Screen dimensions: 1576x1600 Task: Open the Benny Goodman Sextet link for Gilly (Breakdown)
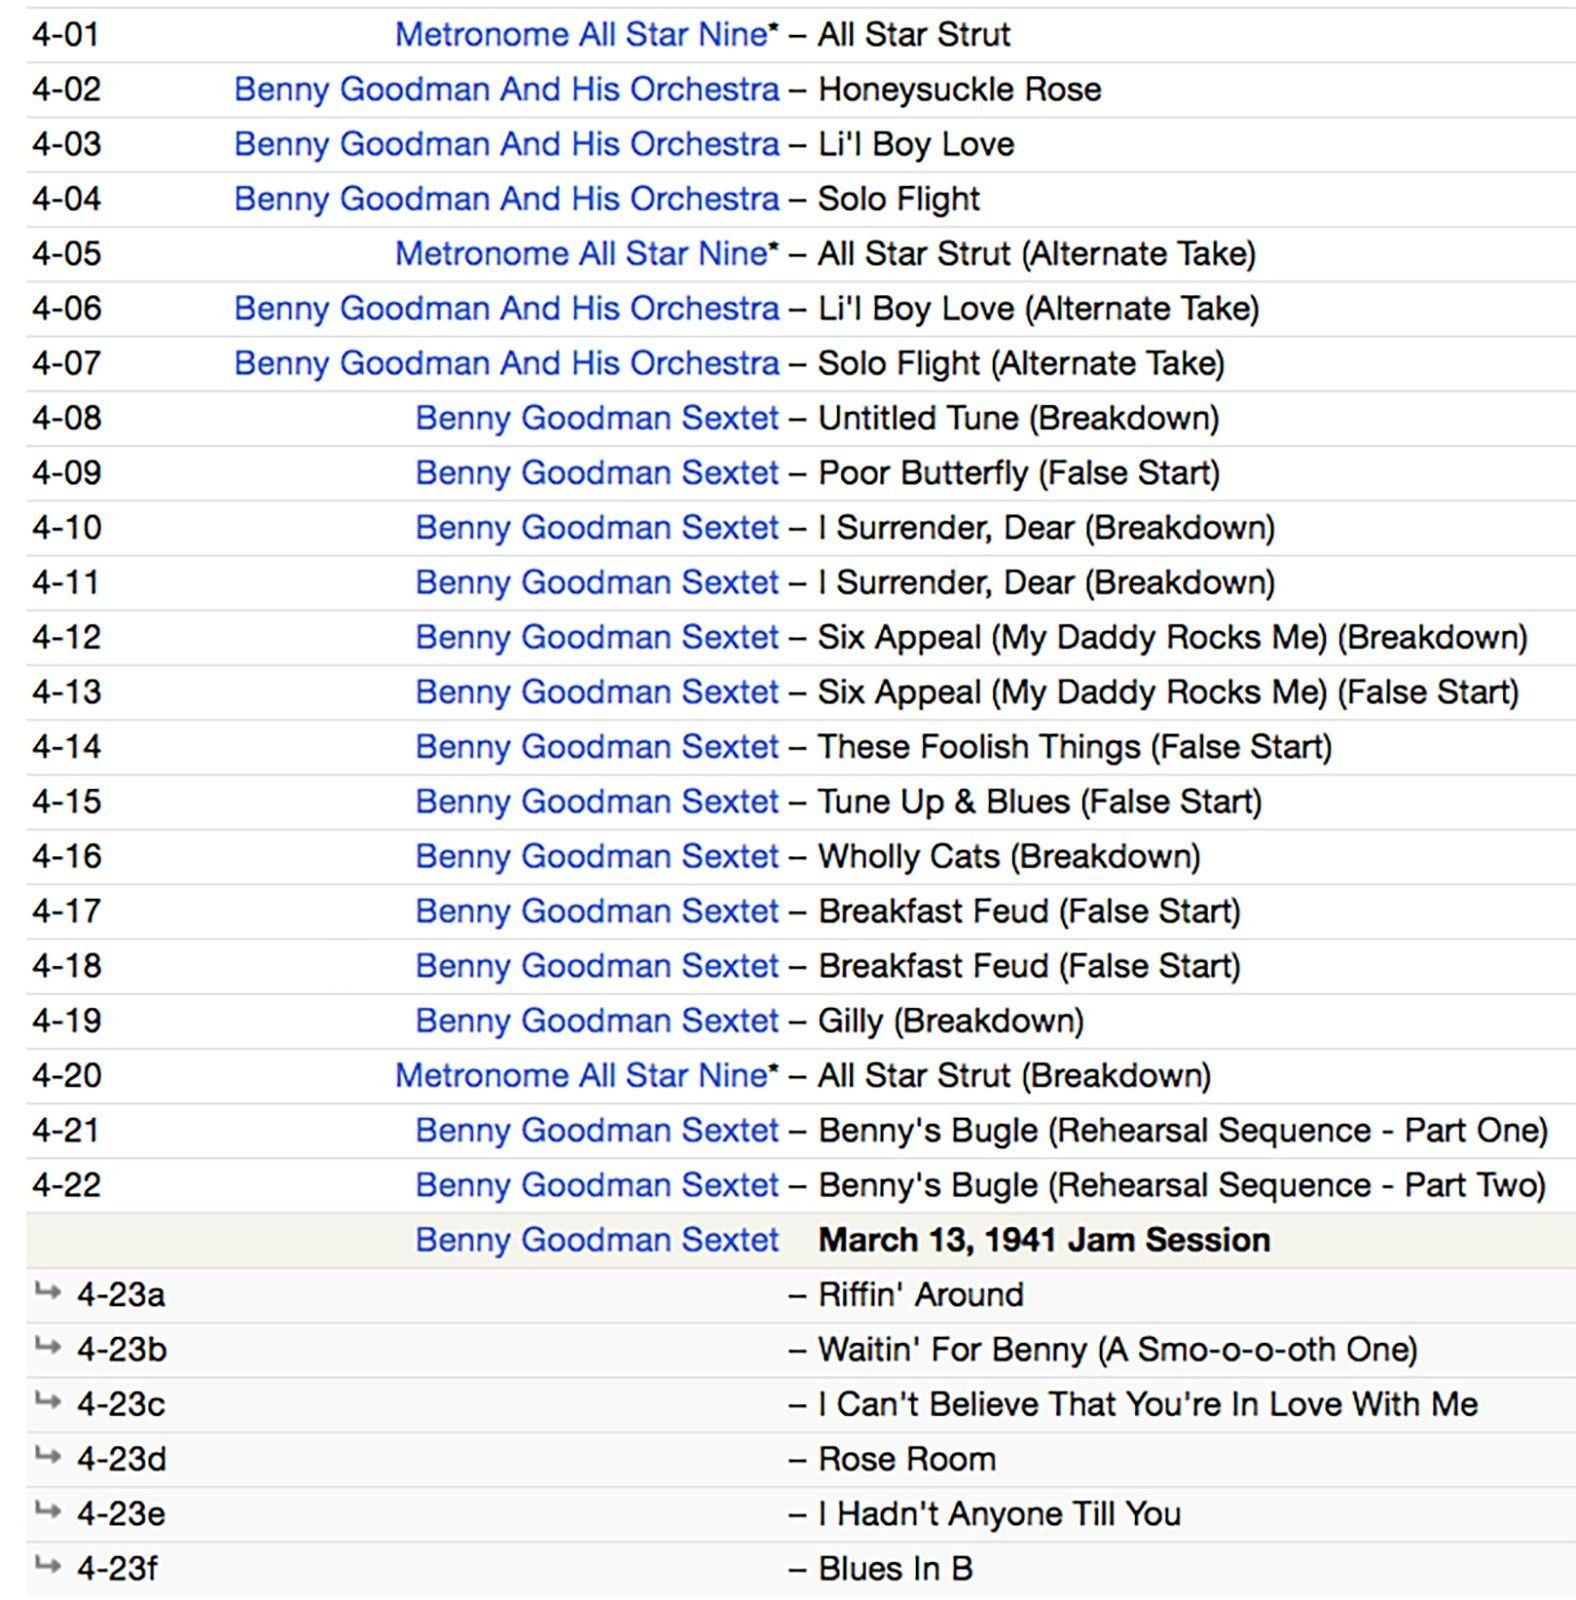point(596,1021)
